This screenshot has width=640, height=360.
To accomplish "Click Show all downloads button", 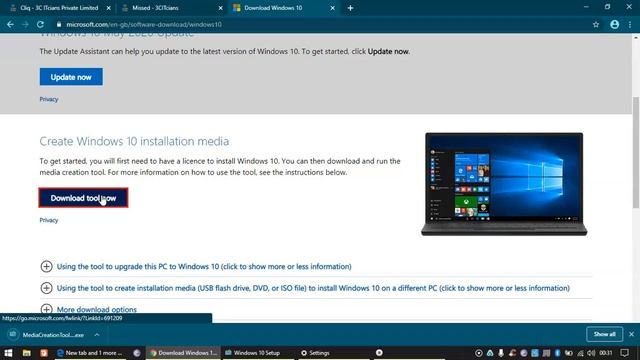I will pyautogui.click(x=604, y=334).
